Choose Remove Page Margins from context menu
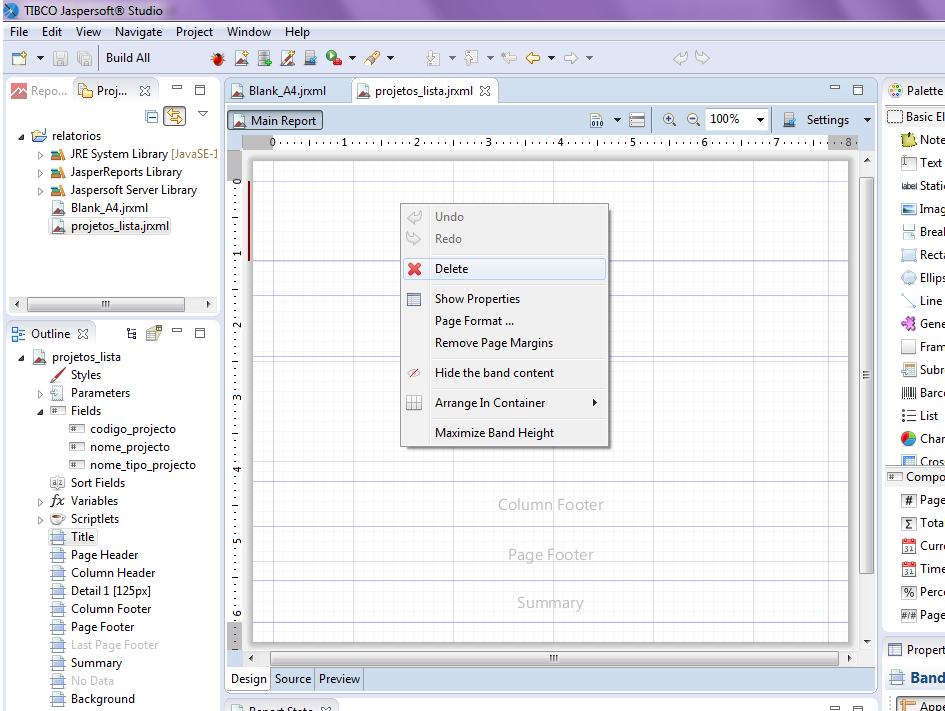Screen dimensions: 945x711 coord(504,343)
